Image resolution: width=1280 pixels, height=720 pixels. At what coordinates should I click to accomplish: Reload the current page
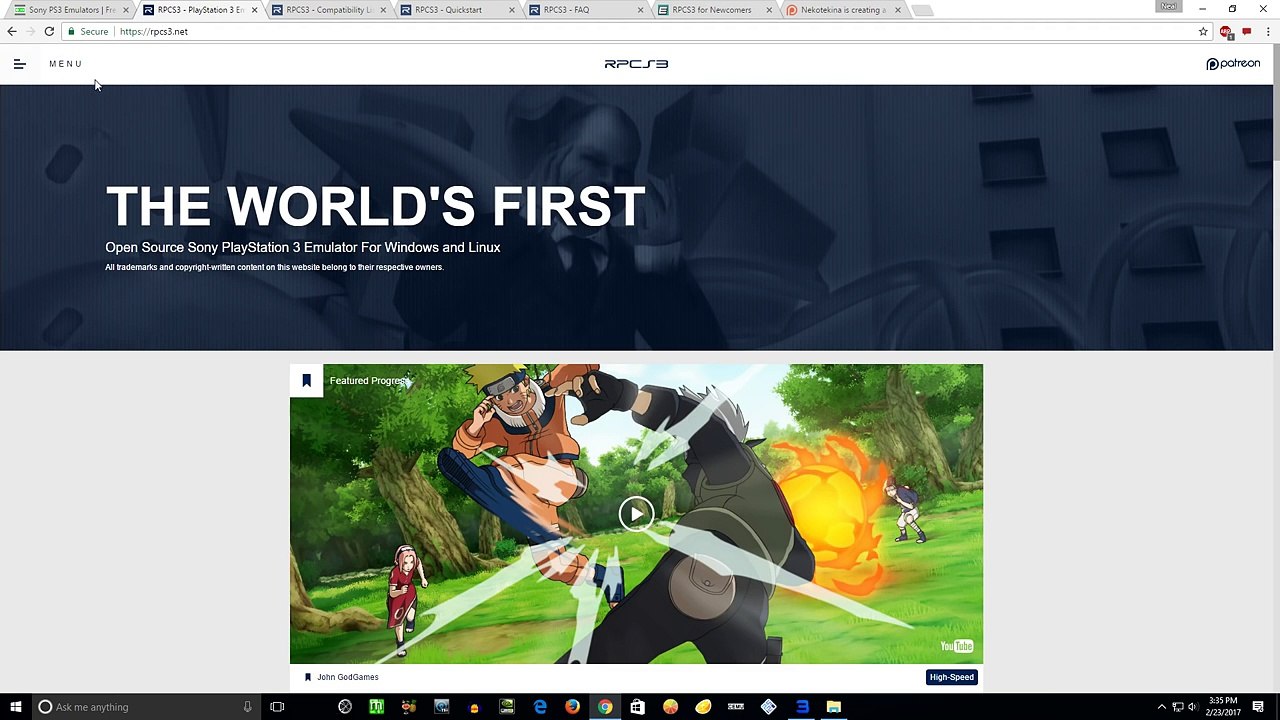pos(49,32)
